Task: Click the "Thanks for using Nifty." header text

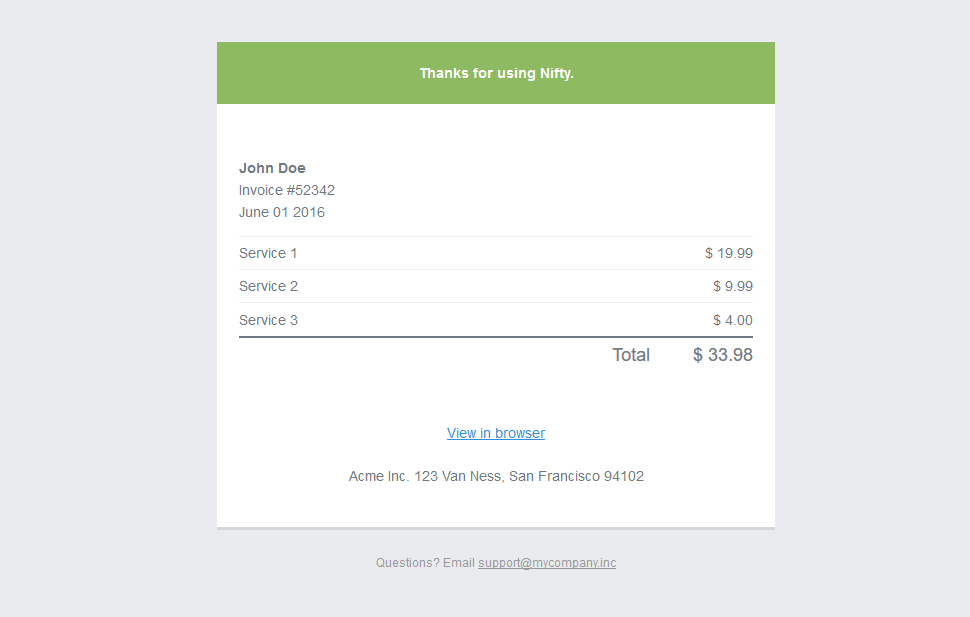Action: (x=496, y=73)
